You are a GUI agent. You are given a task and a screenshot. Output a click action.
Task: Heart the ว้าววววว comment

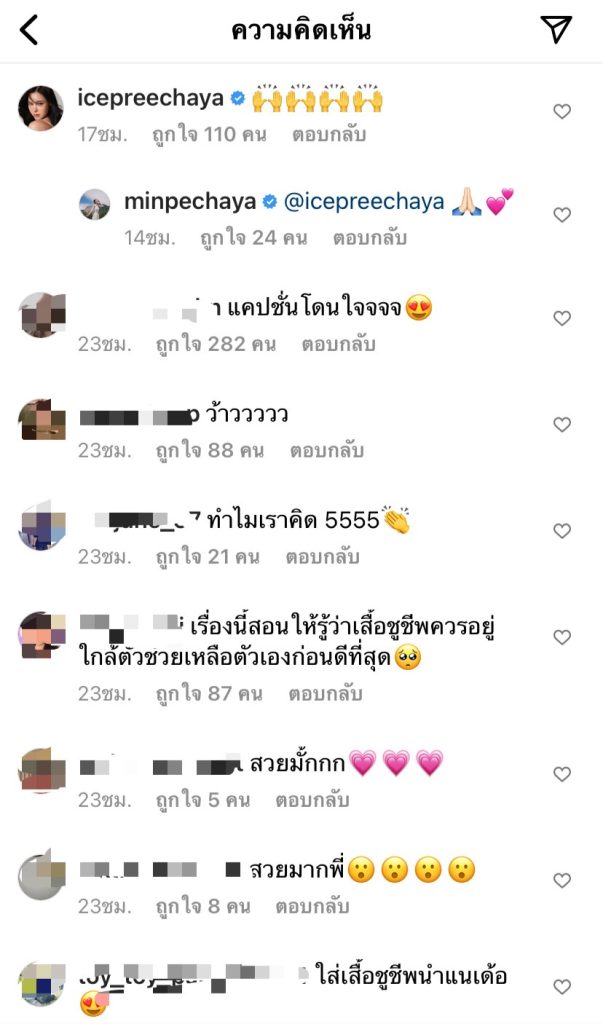[x=562, y=424]
